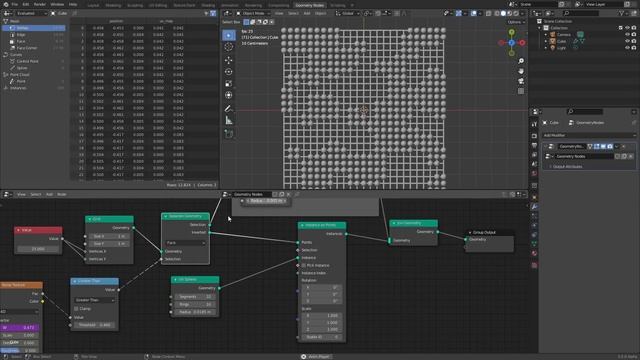
Task: Click the W value slider in Noise Texture
Action: pos(20,327)
